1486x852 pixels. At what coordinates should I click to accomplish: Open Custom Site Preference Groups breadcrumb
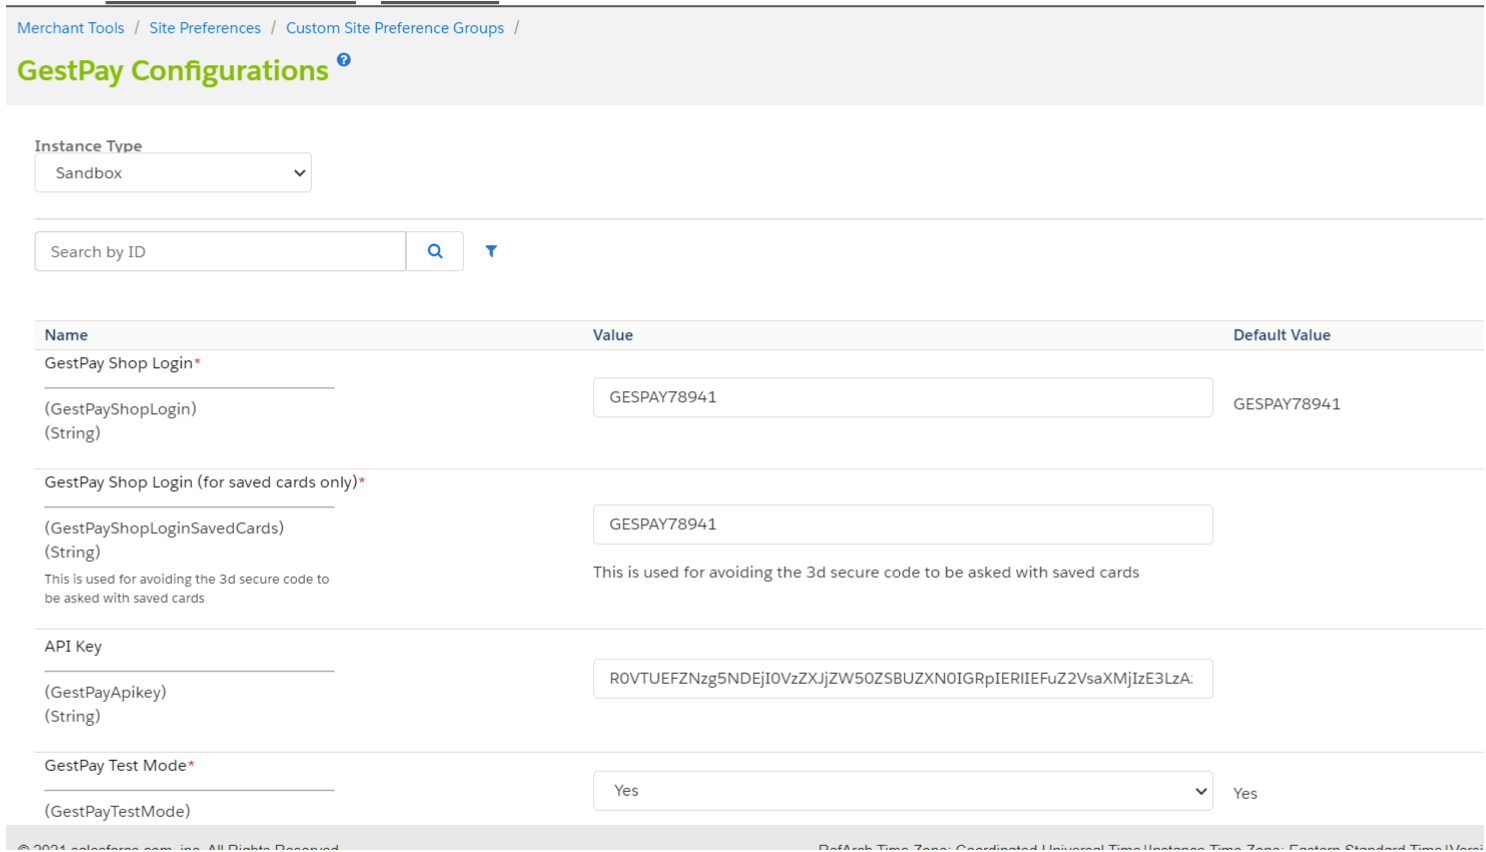pos(395,28)
